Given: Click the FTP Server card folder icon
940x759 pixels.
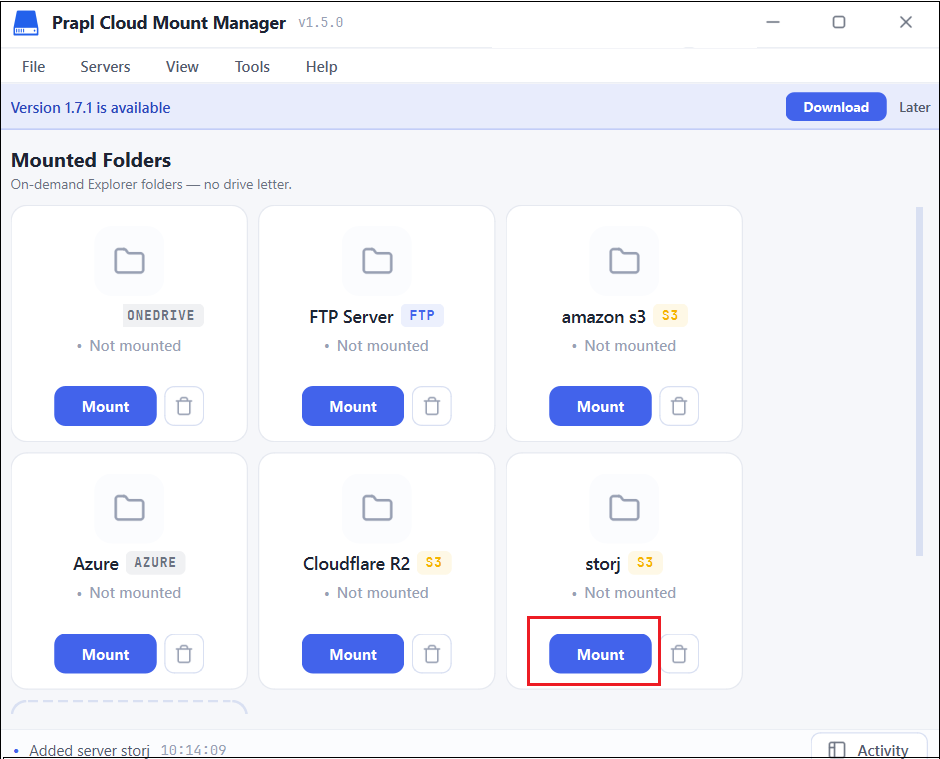Looking at the screenshot, I should point(377,261).
